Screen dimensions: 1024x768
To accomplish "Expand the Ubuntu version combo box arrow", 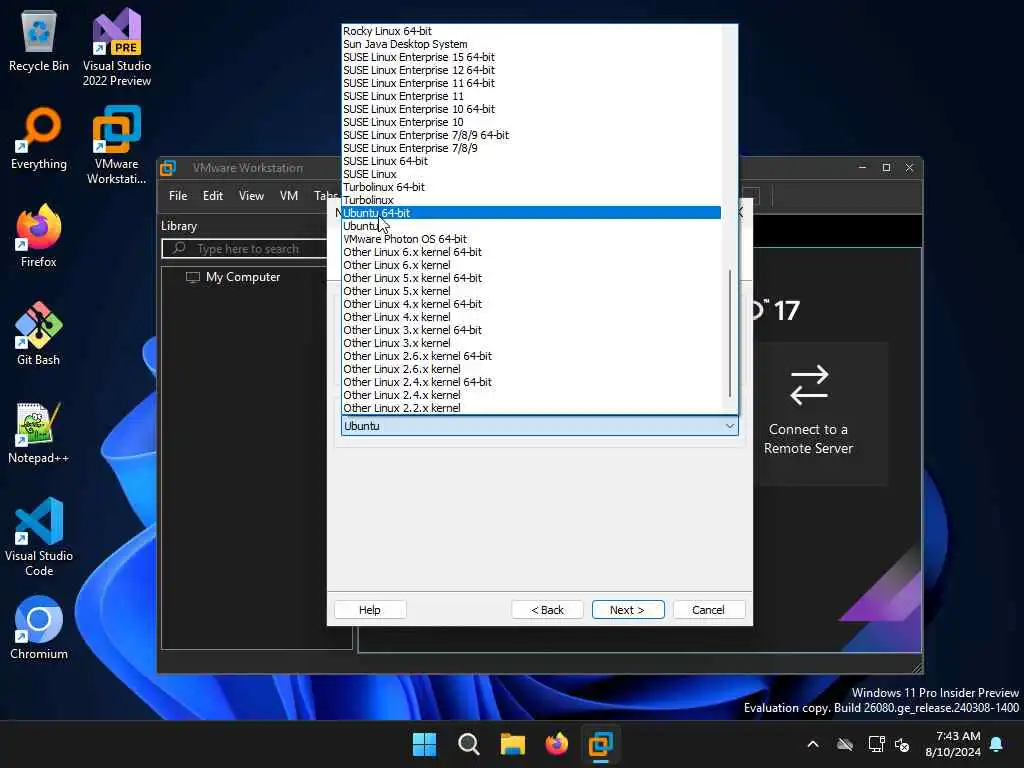I will pos(729,426).
